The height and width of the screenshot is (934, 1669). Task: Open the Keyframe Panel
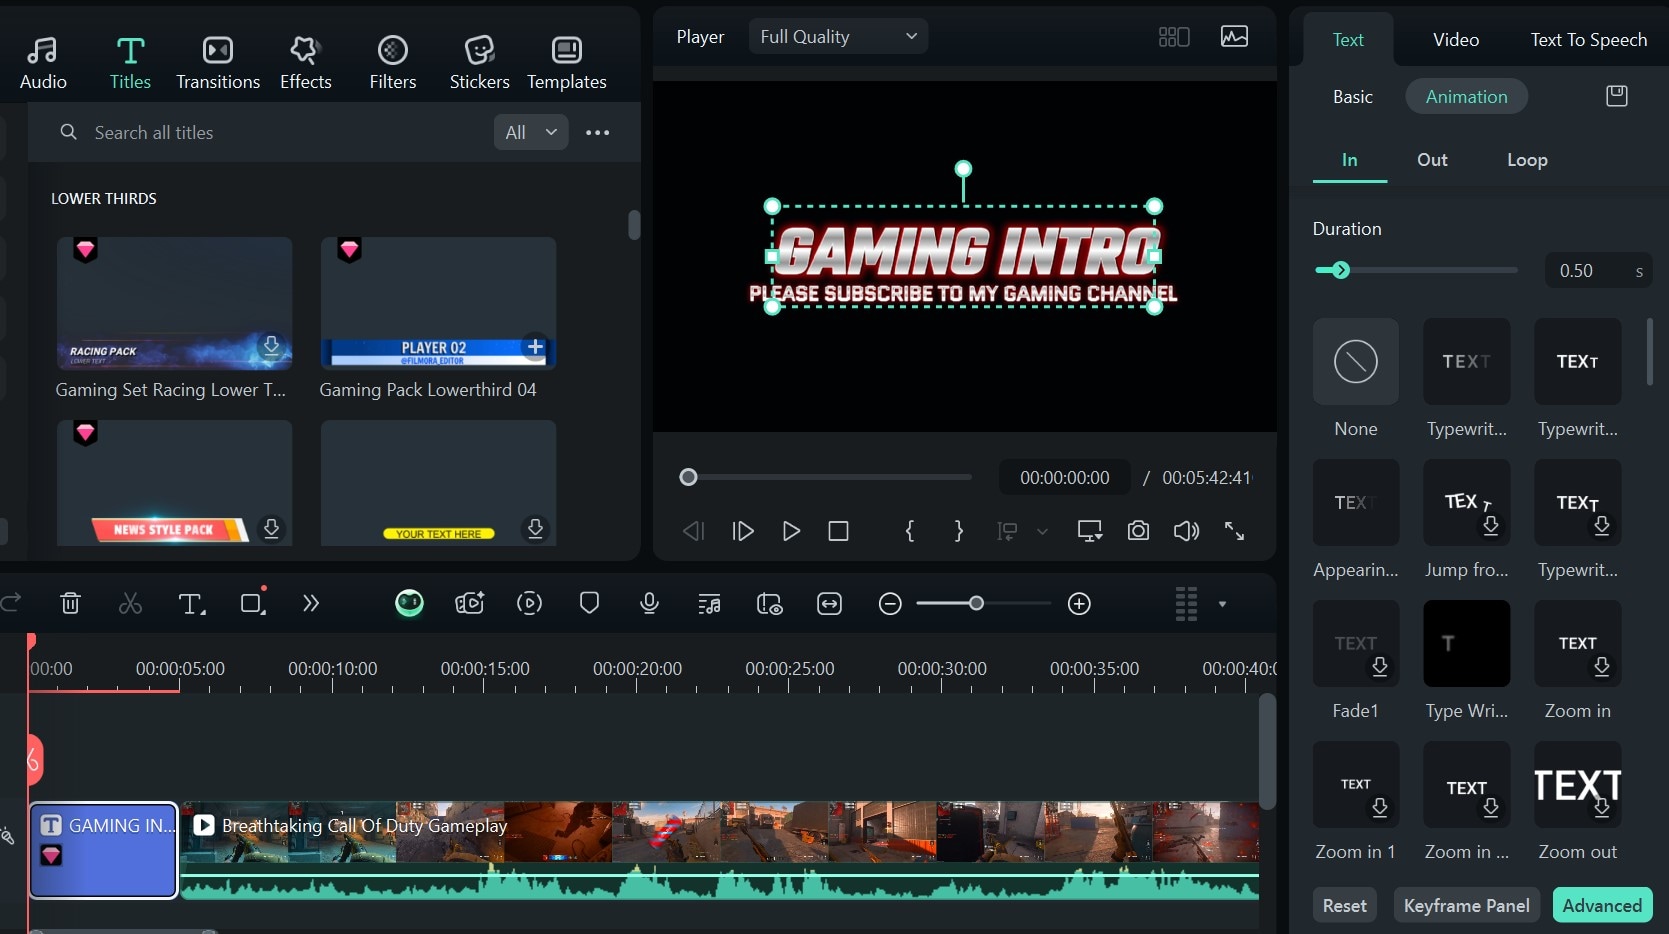1466,905
